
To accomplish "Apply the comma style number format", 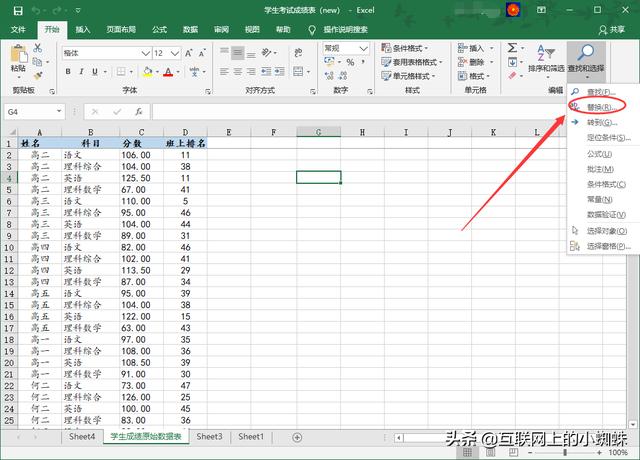I will pos(363,62).
